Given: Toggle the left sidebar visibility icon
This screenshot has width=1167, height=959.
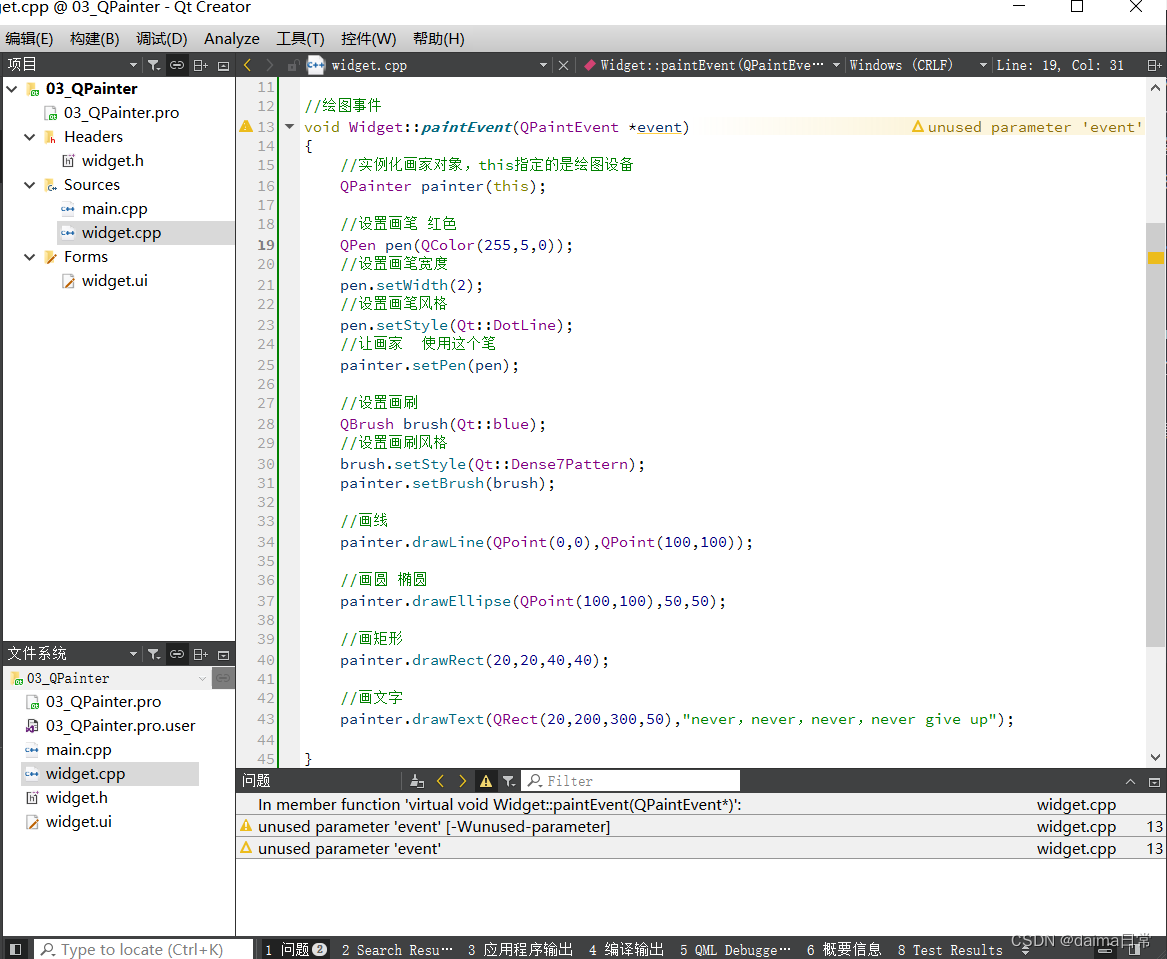Looking at the screenshot, I should [15, 949].
